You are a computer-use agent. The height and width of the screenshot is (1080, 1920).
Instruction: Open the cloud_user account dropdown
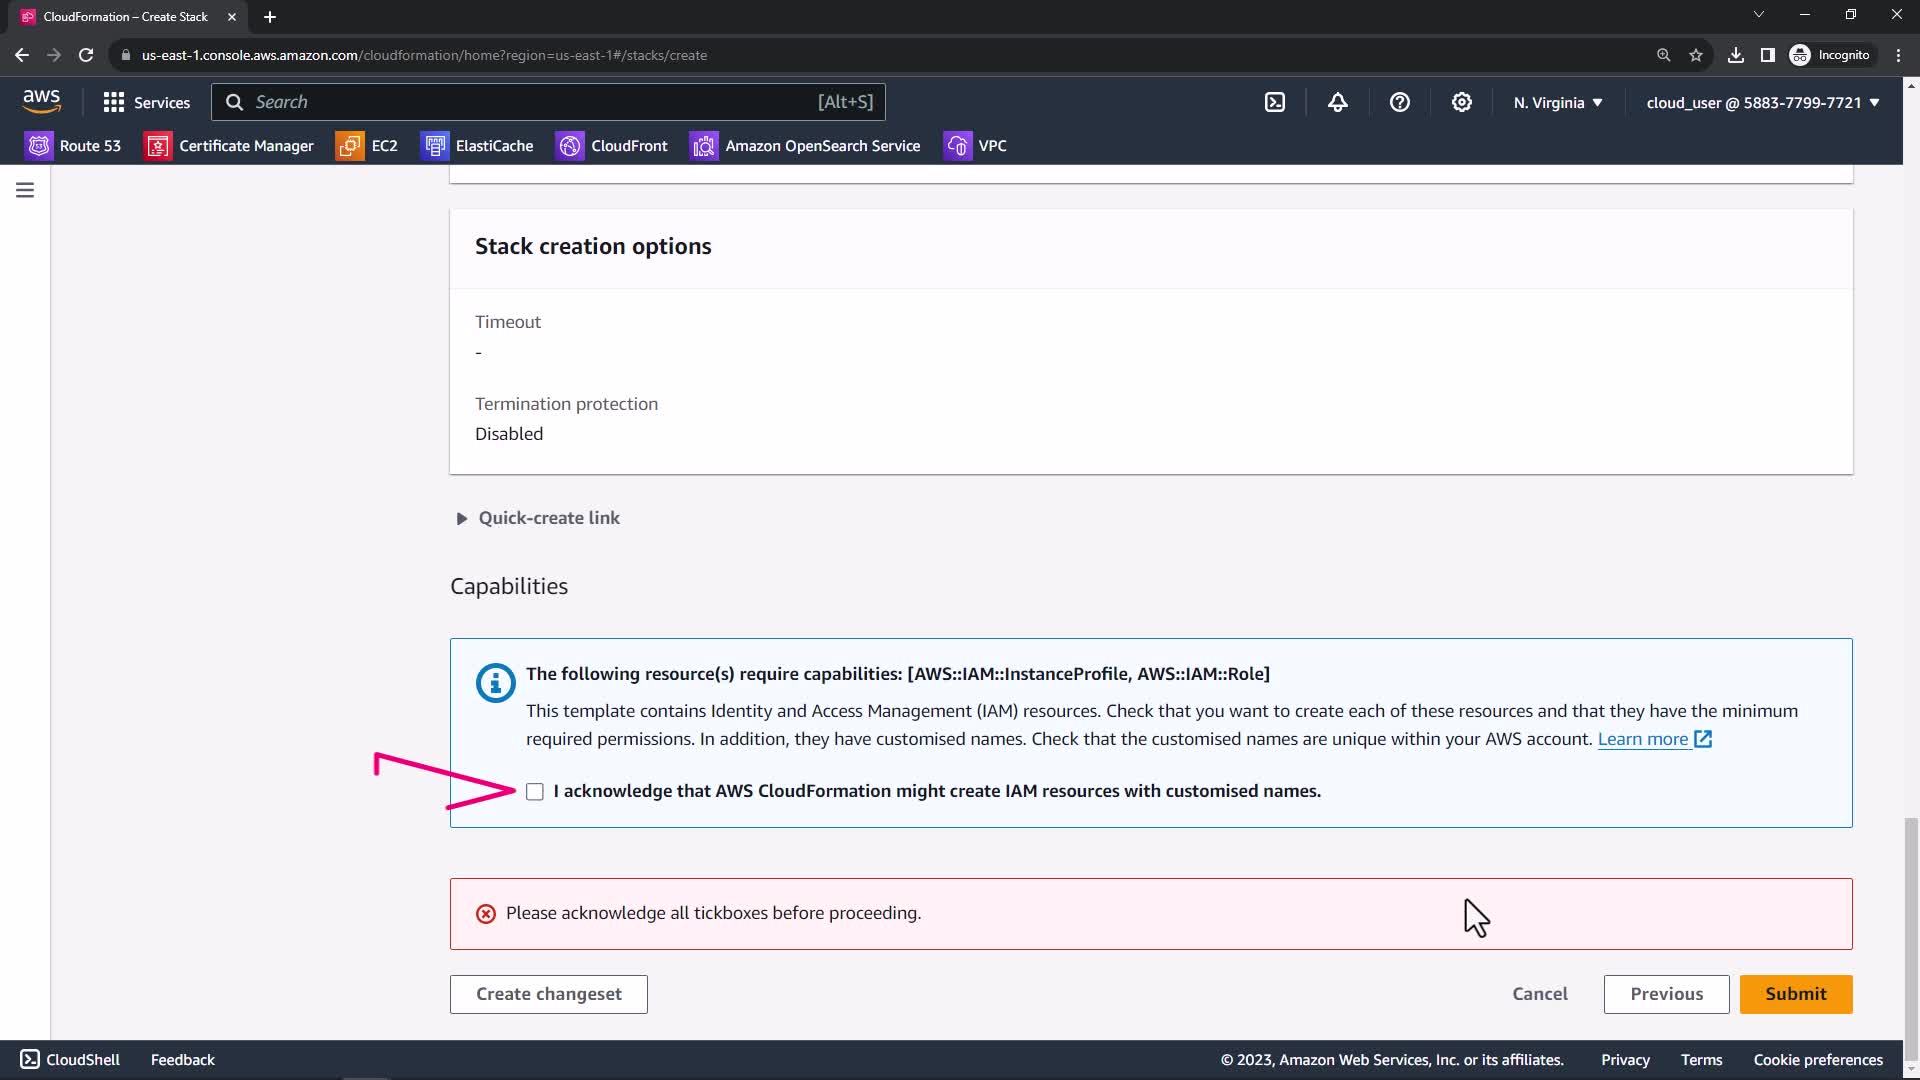1762,103
